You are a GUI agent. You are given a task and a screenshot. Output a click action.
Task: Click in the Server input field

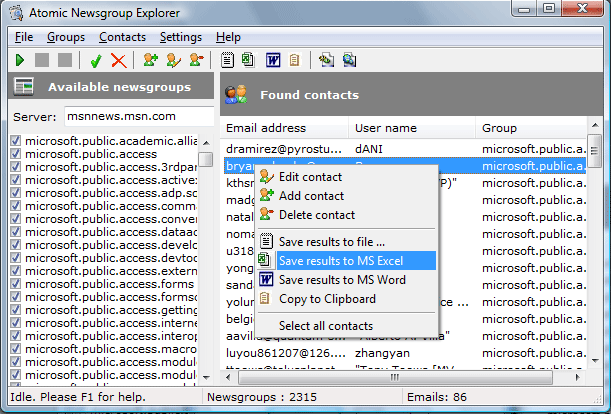pos(139,116)
